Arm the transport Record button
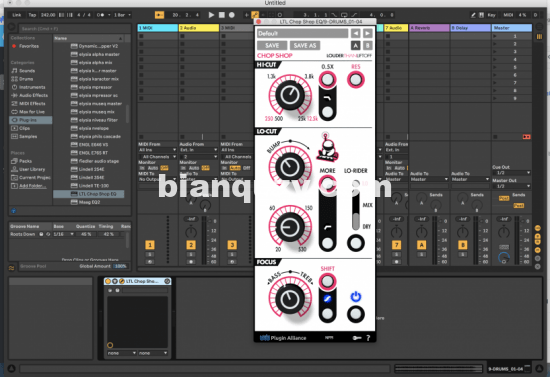 (x=232, y=15)
